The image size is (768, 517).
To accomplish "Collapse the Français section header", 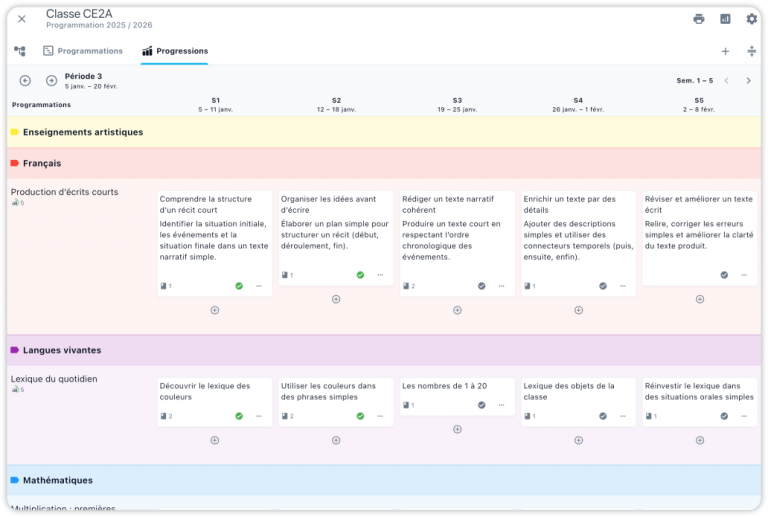I will click(384, 164).
